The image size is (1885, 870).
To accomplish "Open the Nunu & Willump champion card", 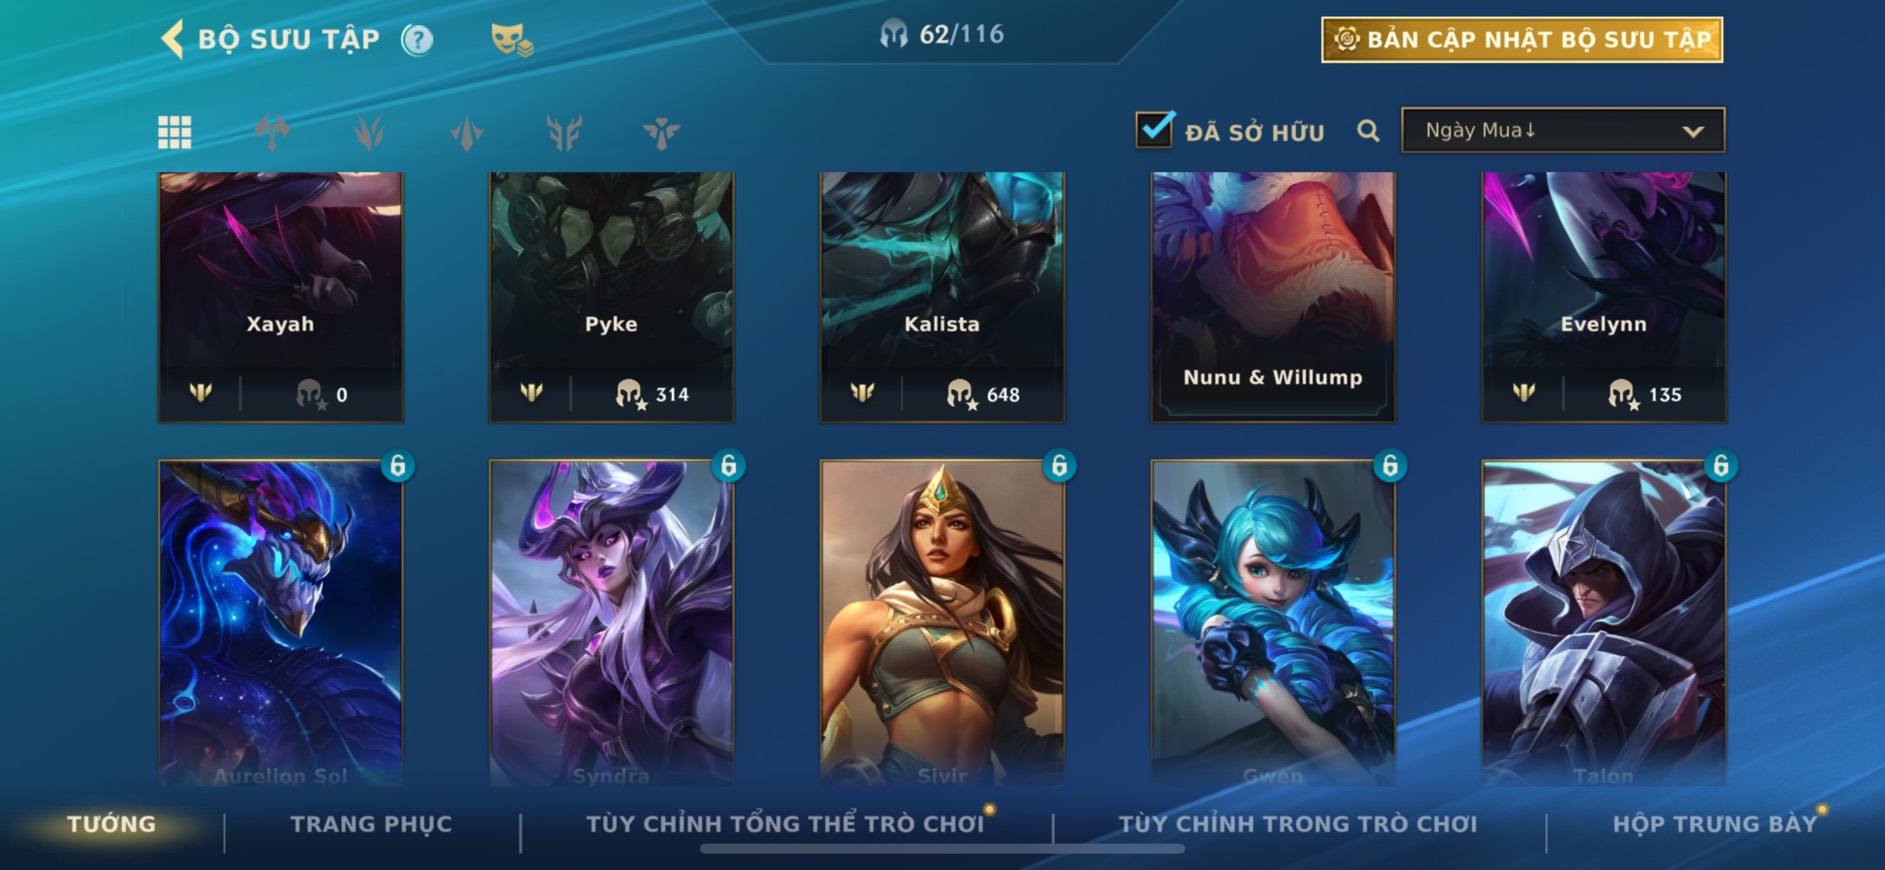I will coord(1273,297).
